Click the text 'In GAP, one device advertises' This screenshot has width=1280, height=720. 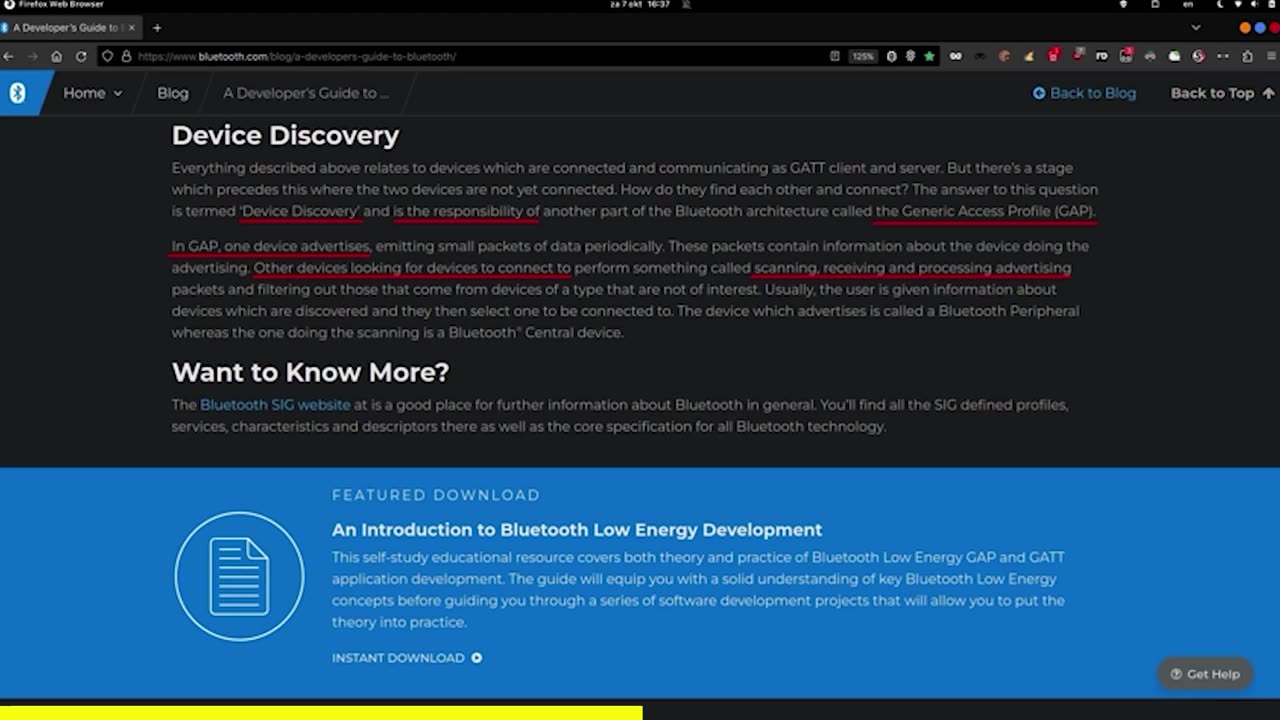pyautogui.click(x=271, y=246)
